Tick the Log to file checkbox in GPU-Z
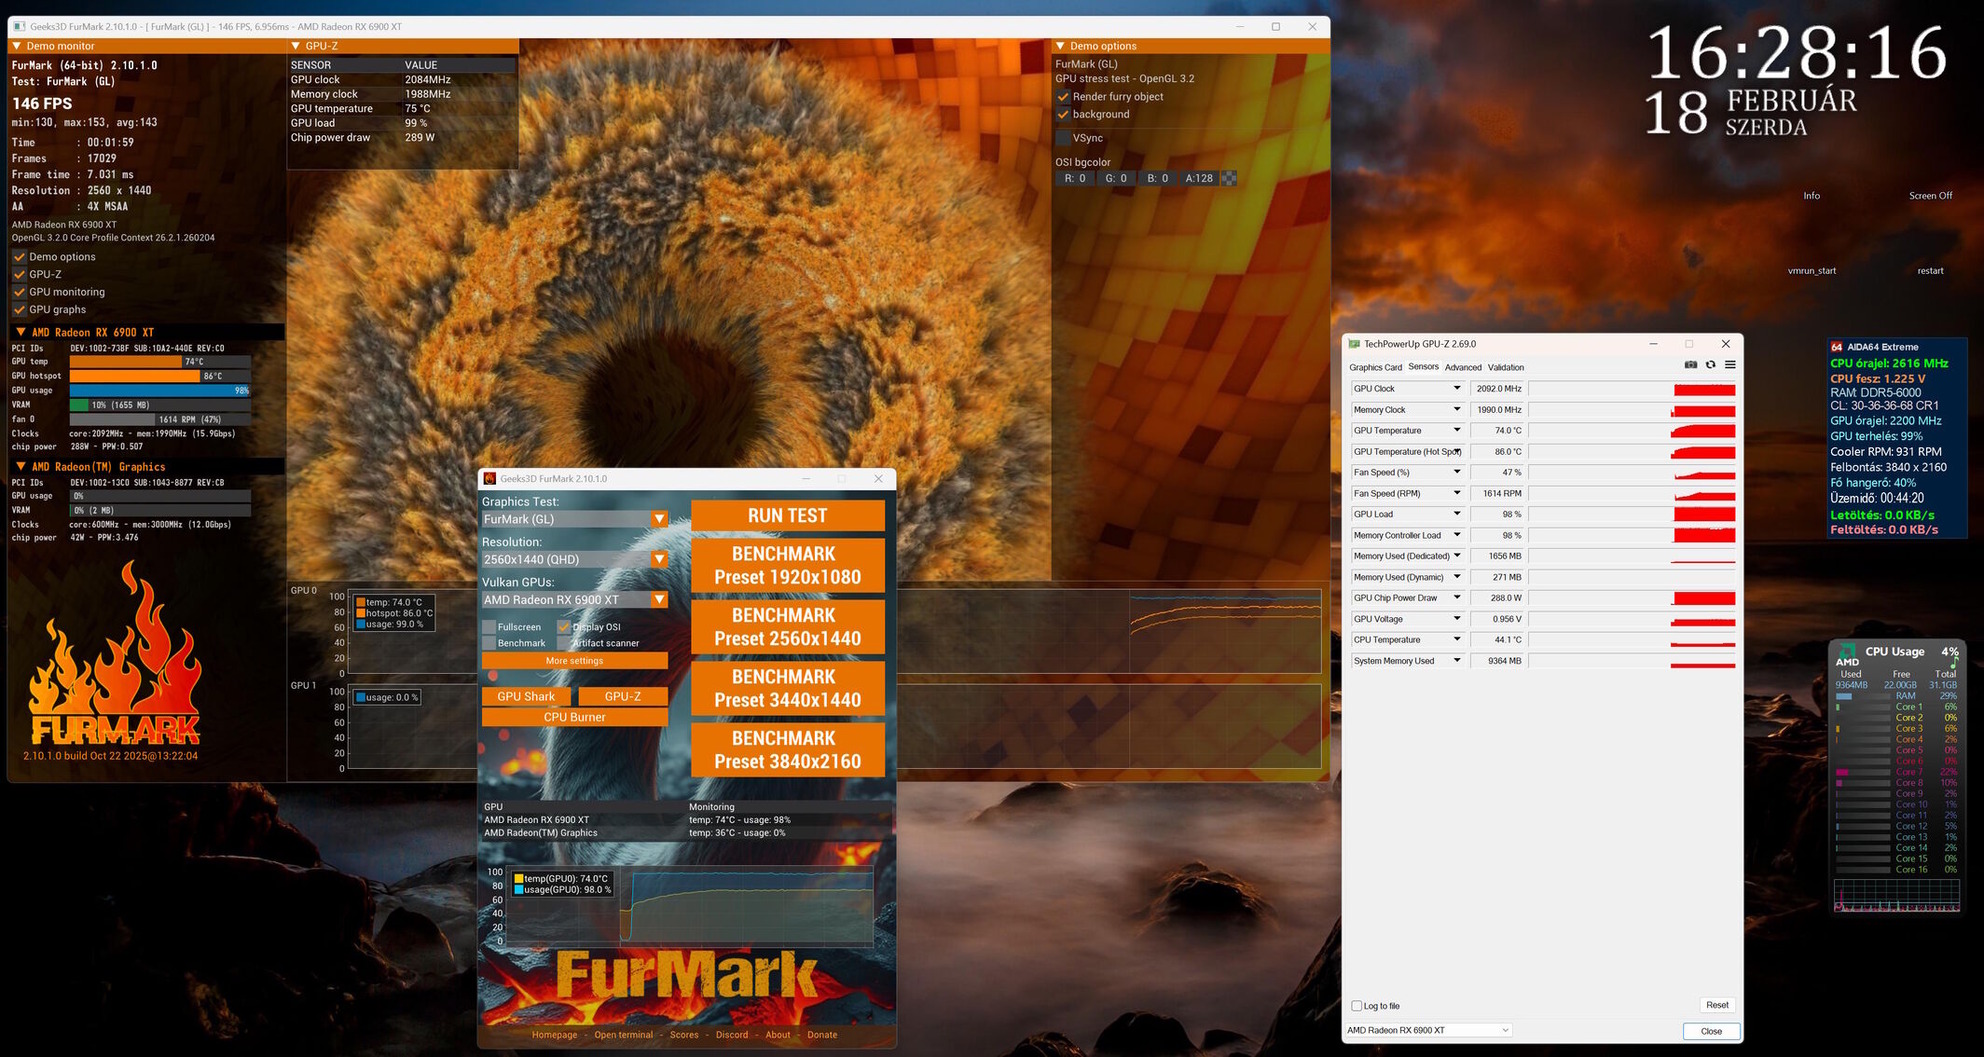 click(1357, 1006)
